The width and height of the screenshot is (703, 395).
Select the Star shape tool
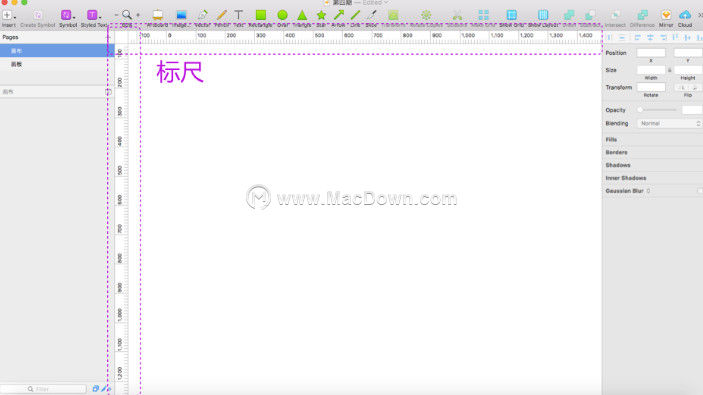click(321, 15)
